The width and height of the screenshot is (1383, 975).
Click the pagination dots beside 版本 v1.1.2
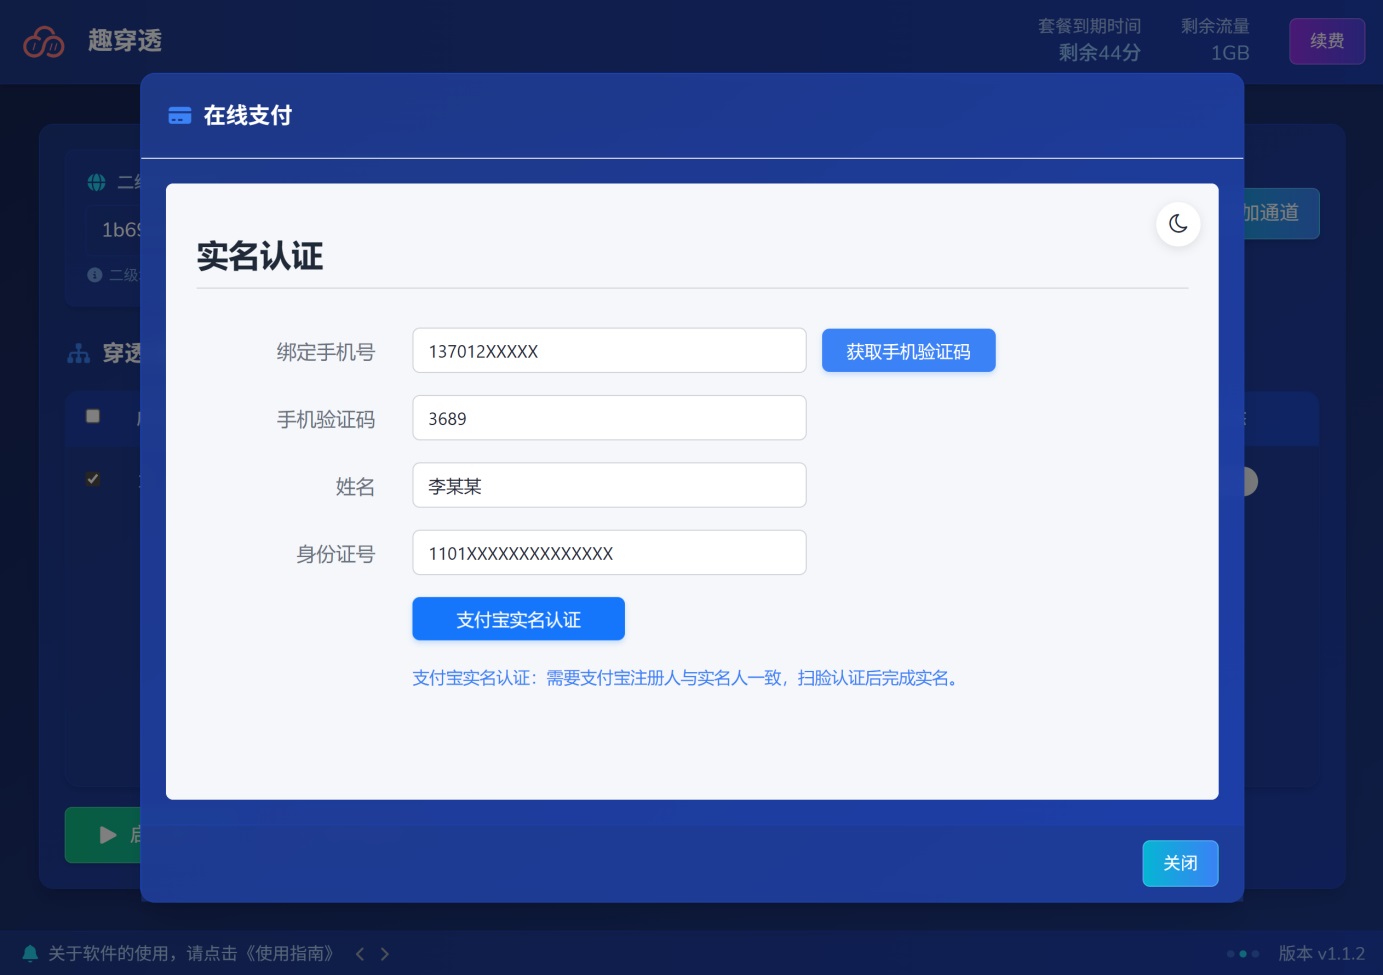click(x=1243, y=953)
